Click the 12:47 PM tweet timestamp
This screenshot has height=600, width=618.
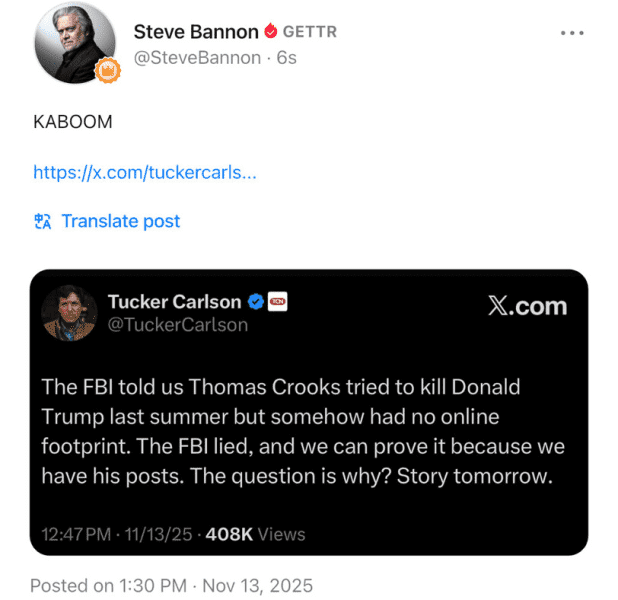77,534
